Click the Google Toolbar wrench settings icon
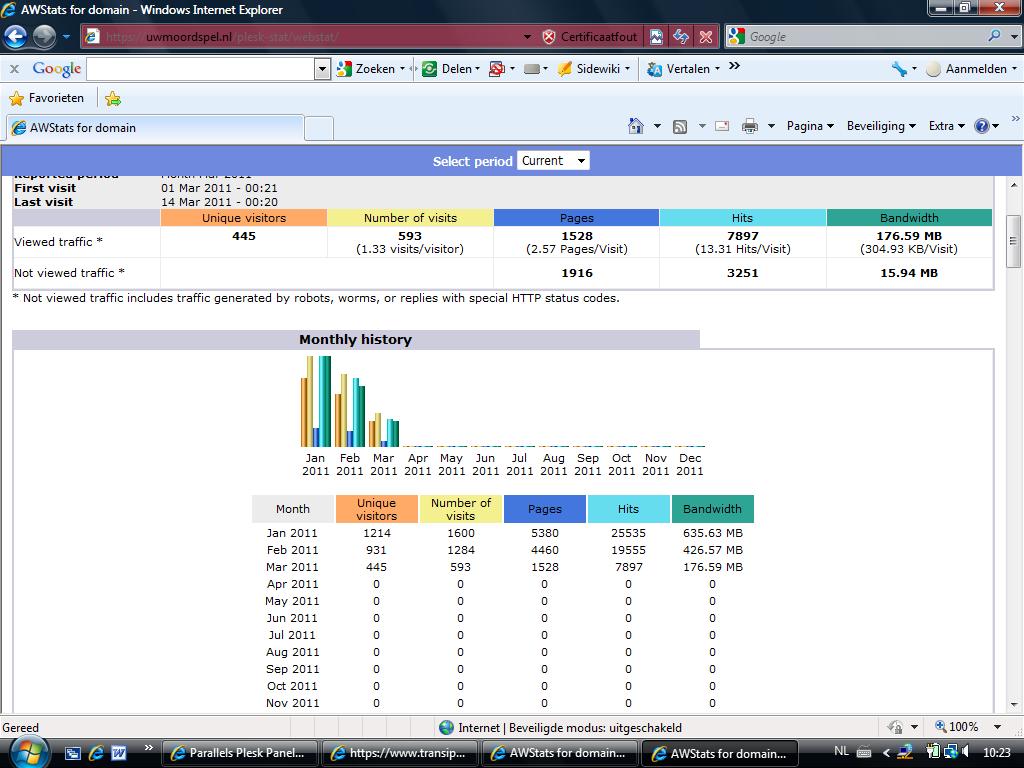Screen dimensions: 1024x768 [899, 69]
